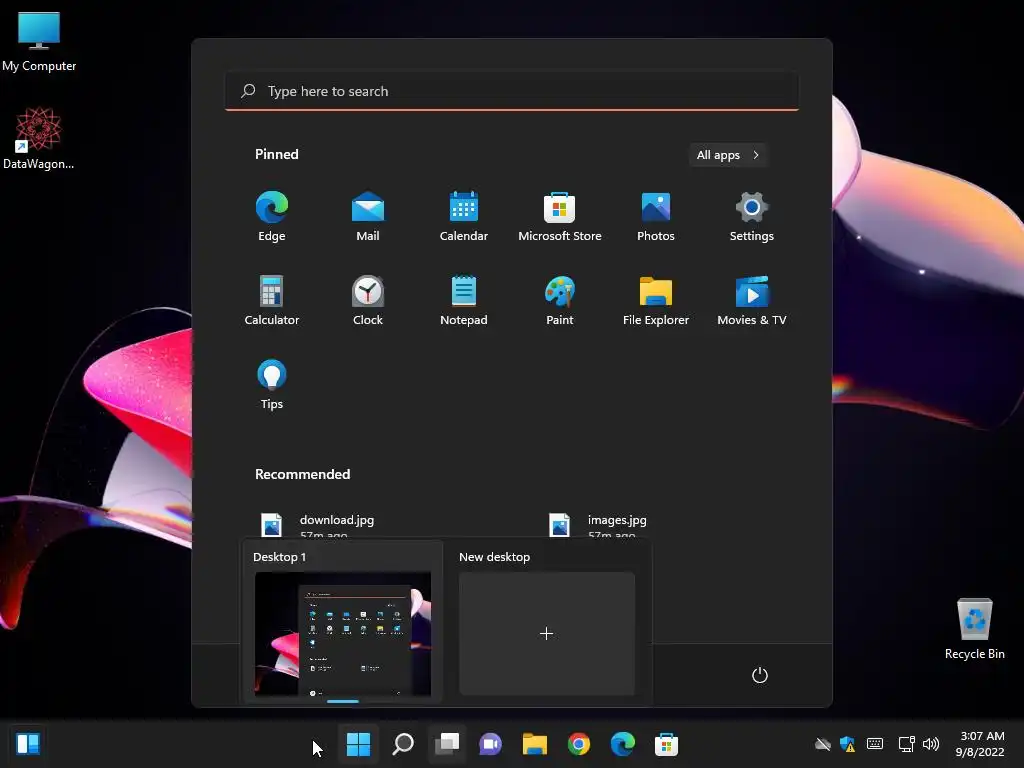Click the Task View taskbar icon

tap(447, 744)
